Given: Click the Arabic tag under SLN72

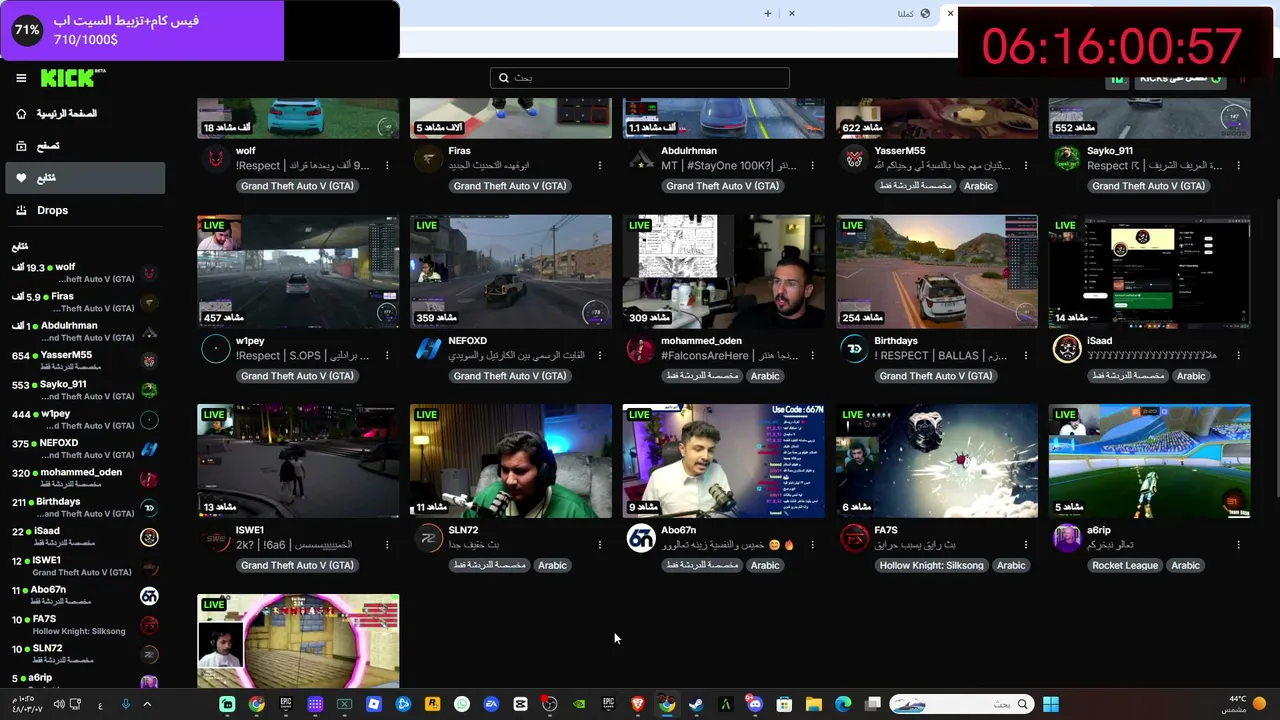Looking at the screenshot, I should tap(552, 565).
